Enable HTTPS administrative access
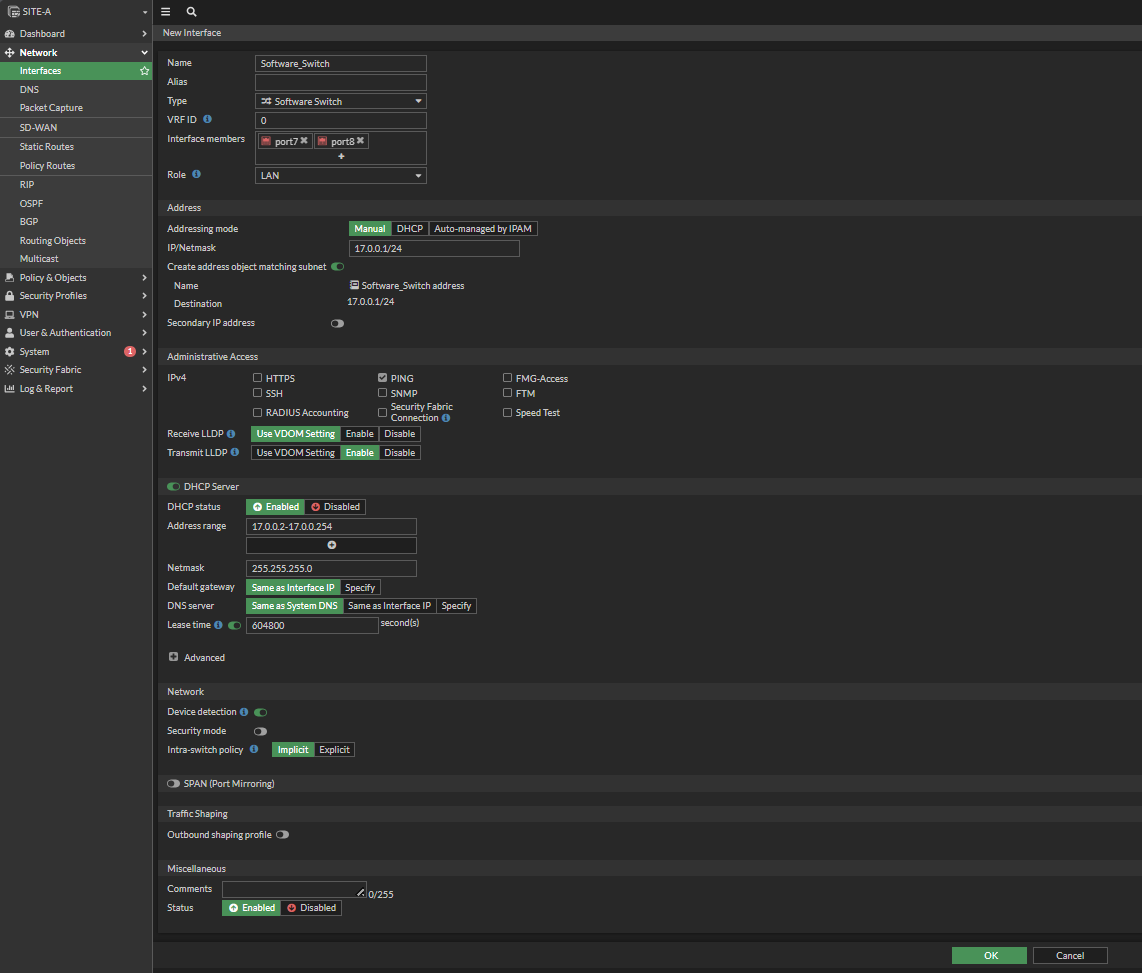 point(257,378)
